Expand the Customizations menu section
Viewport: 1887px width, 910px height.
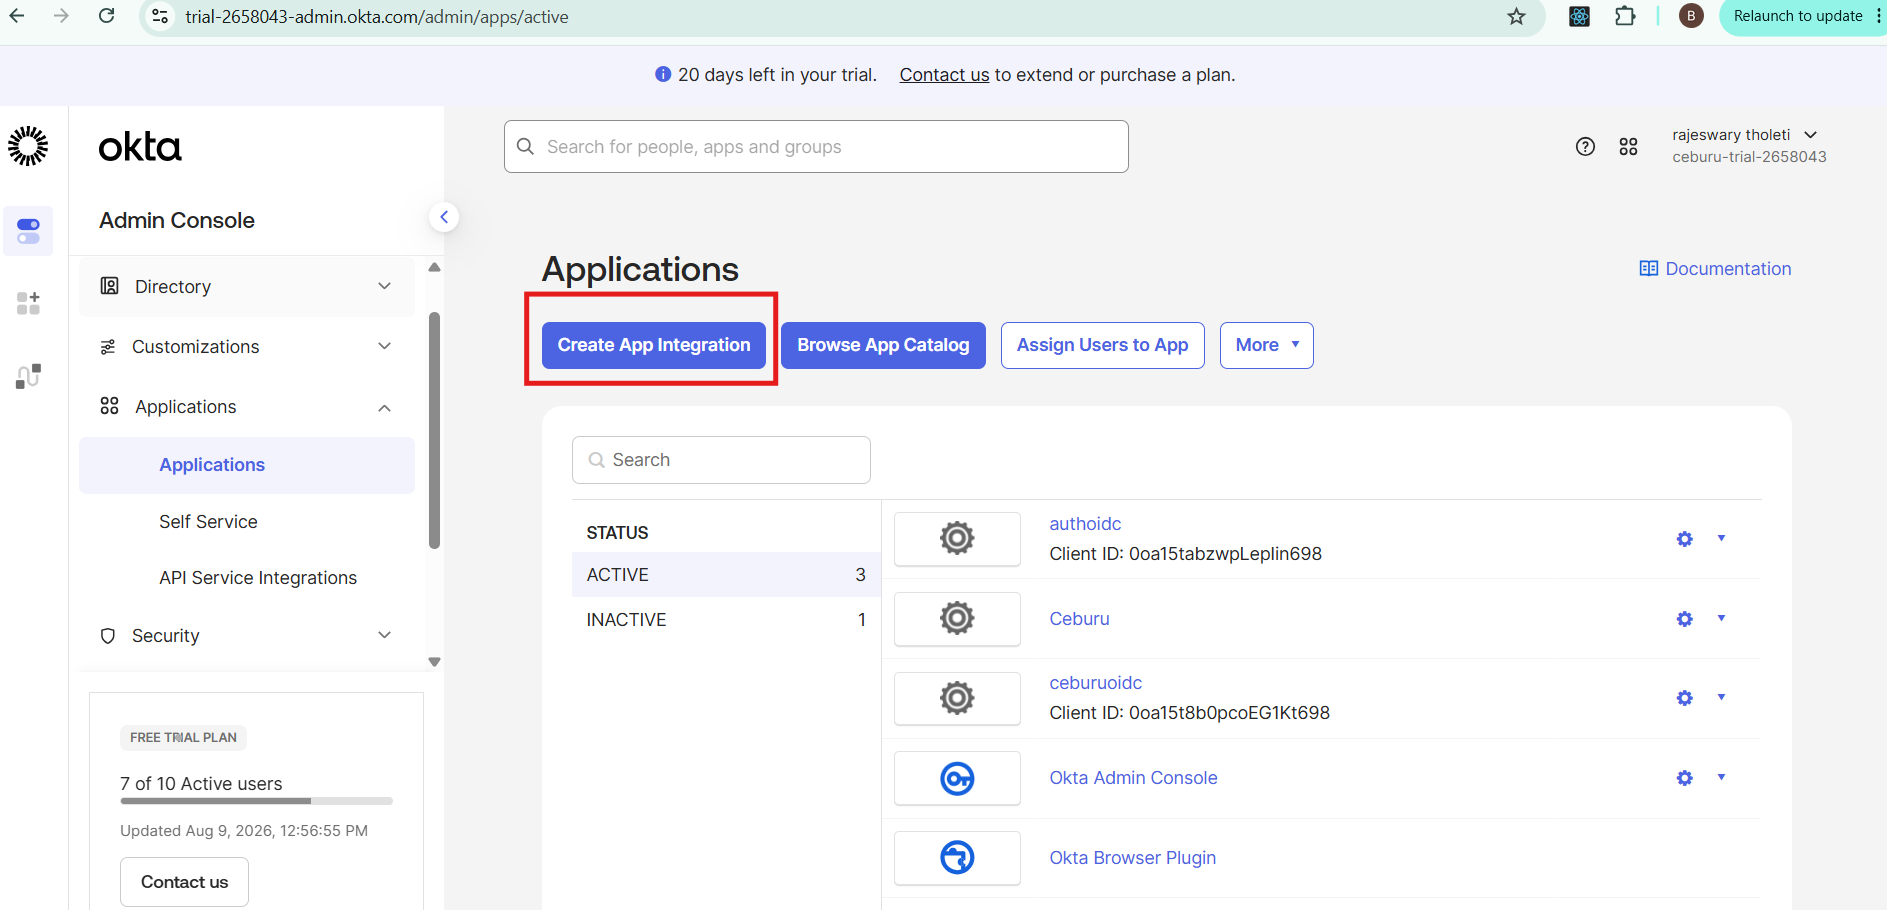click(246, 347)
